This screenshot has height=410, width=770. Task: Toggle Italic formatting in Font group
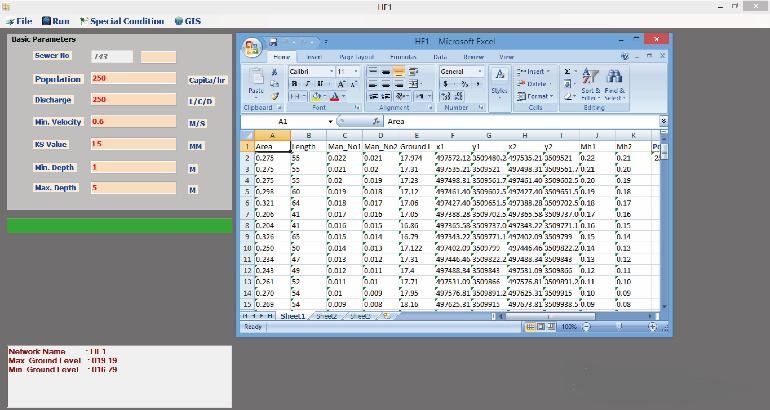tap(304, 84)
